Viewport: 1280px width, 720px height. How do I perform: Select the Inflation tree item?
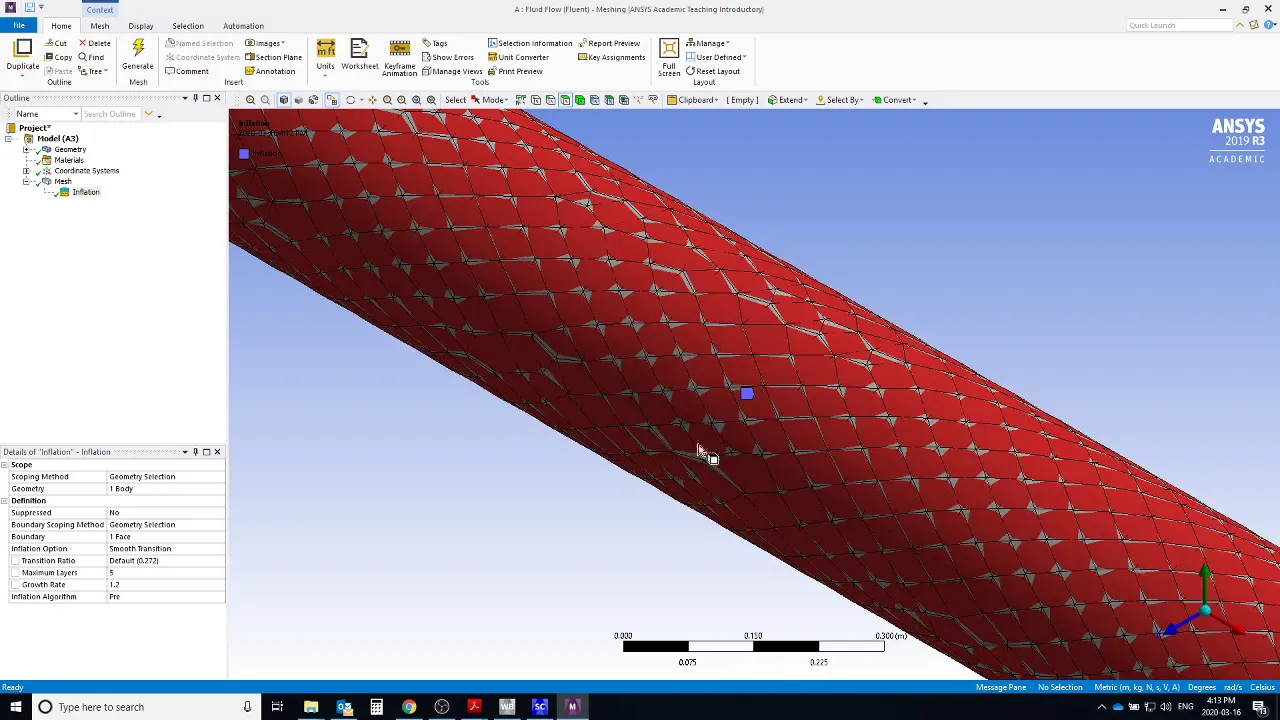(x=85, y=192)
